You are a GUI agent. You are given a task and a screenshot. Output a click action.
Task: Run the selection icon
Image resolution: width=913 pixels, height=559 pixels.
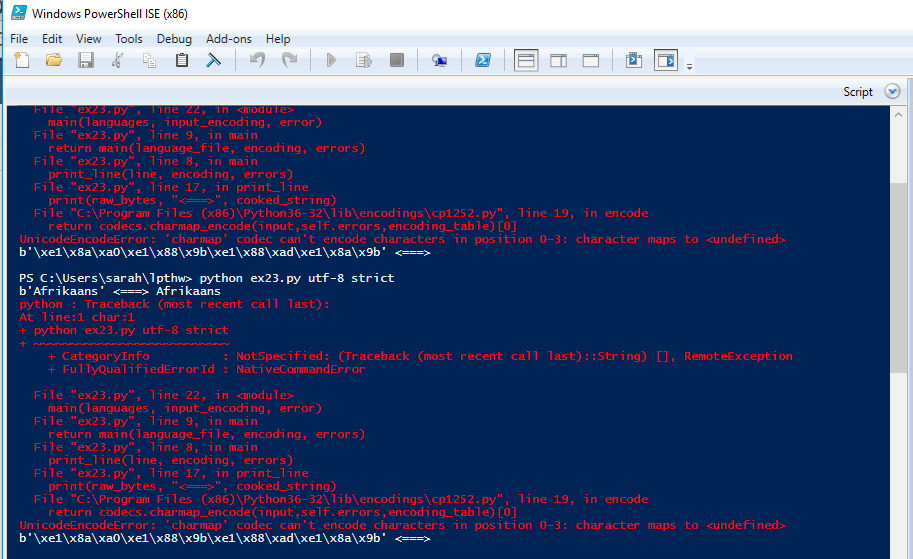click(364, 60)
